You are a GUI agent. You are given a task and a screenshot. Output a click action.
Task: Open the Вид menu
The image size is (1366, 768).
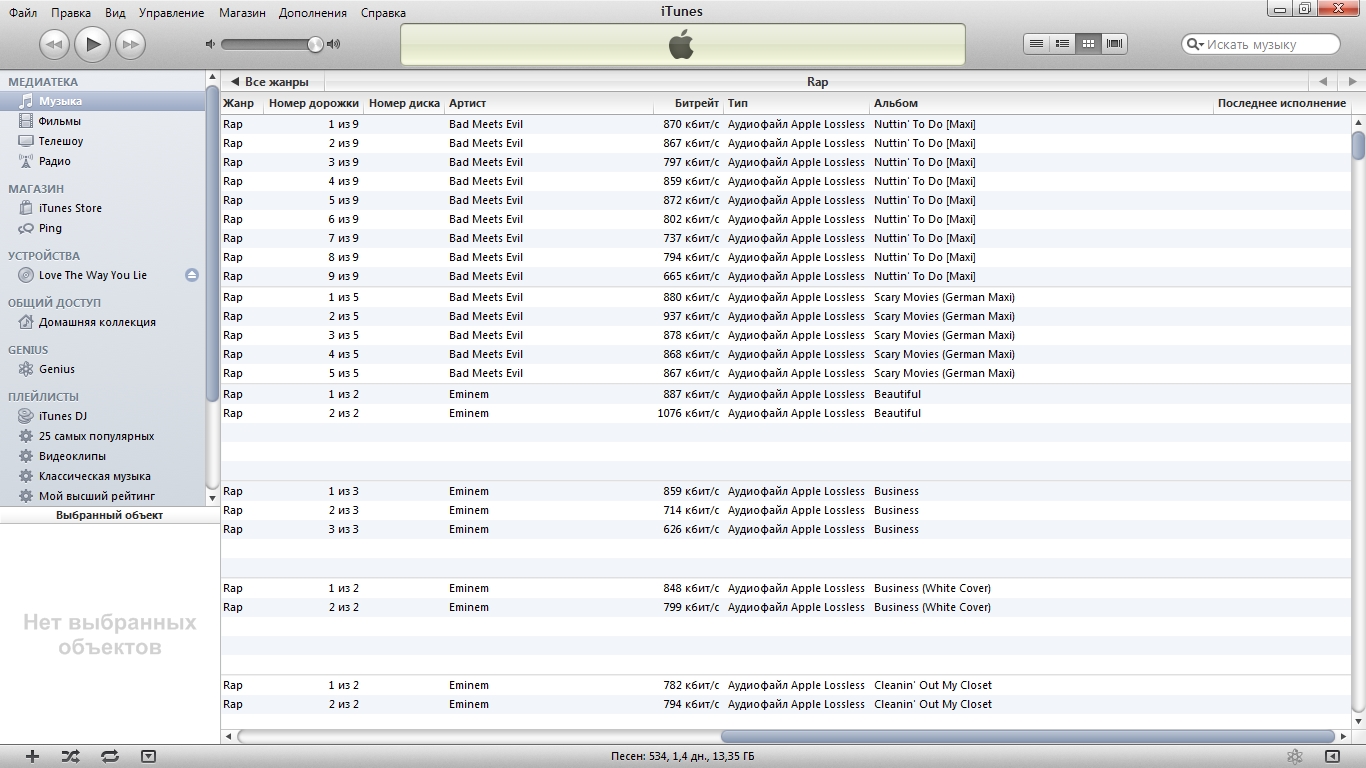[x=115, y=13]
